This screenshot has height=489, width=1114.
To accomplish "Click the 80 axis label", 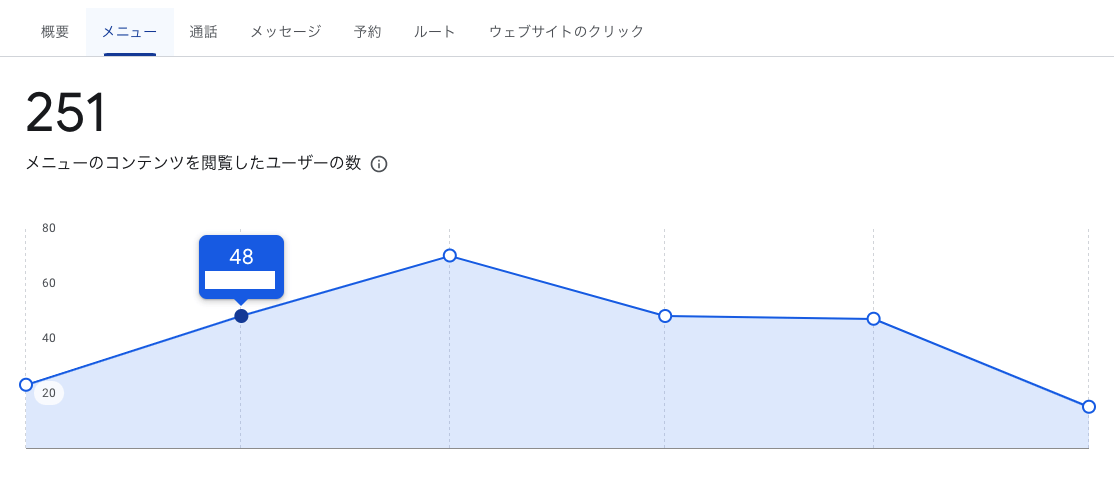I will (x=48, y=228).
